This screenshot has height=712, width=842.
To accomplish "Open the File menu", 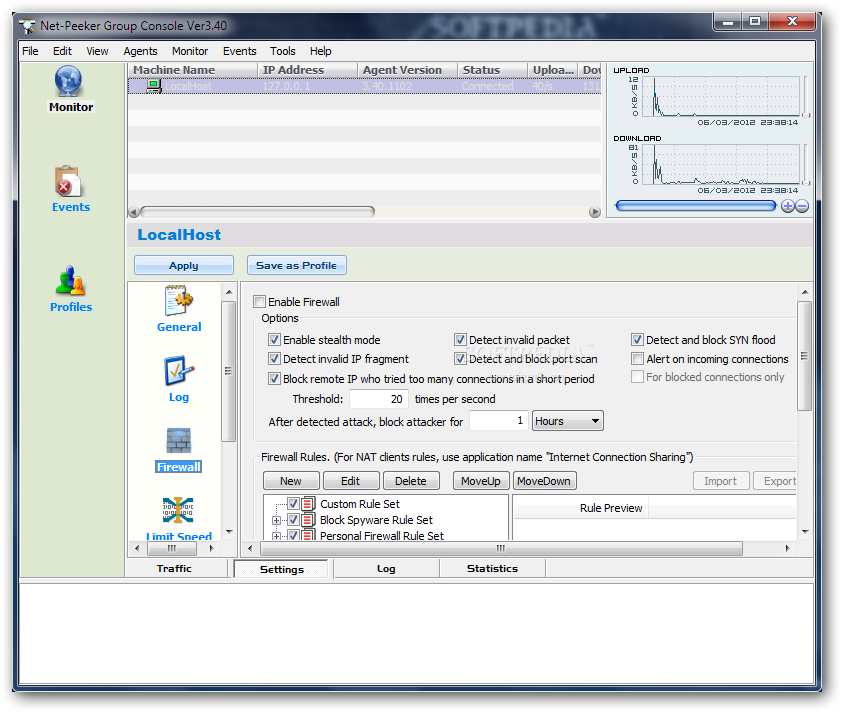I will 30,51.
